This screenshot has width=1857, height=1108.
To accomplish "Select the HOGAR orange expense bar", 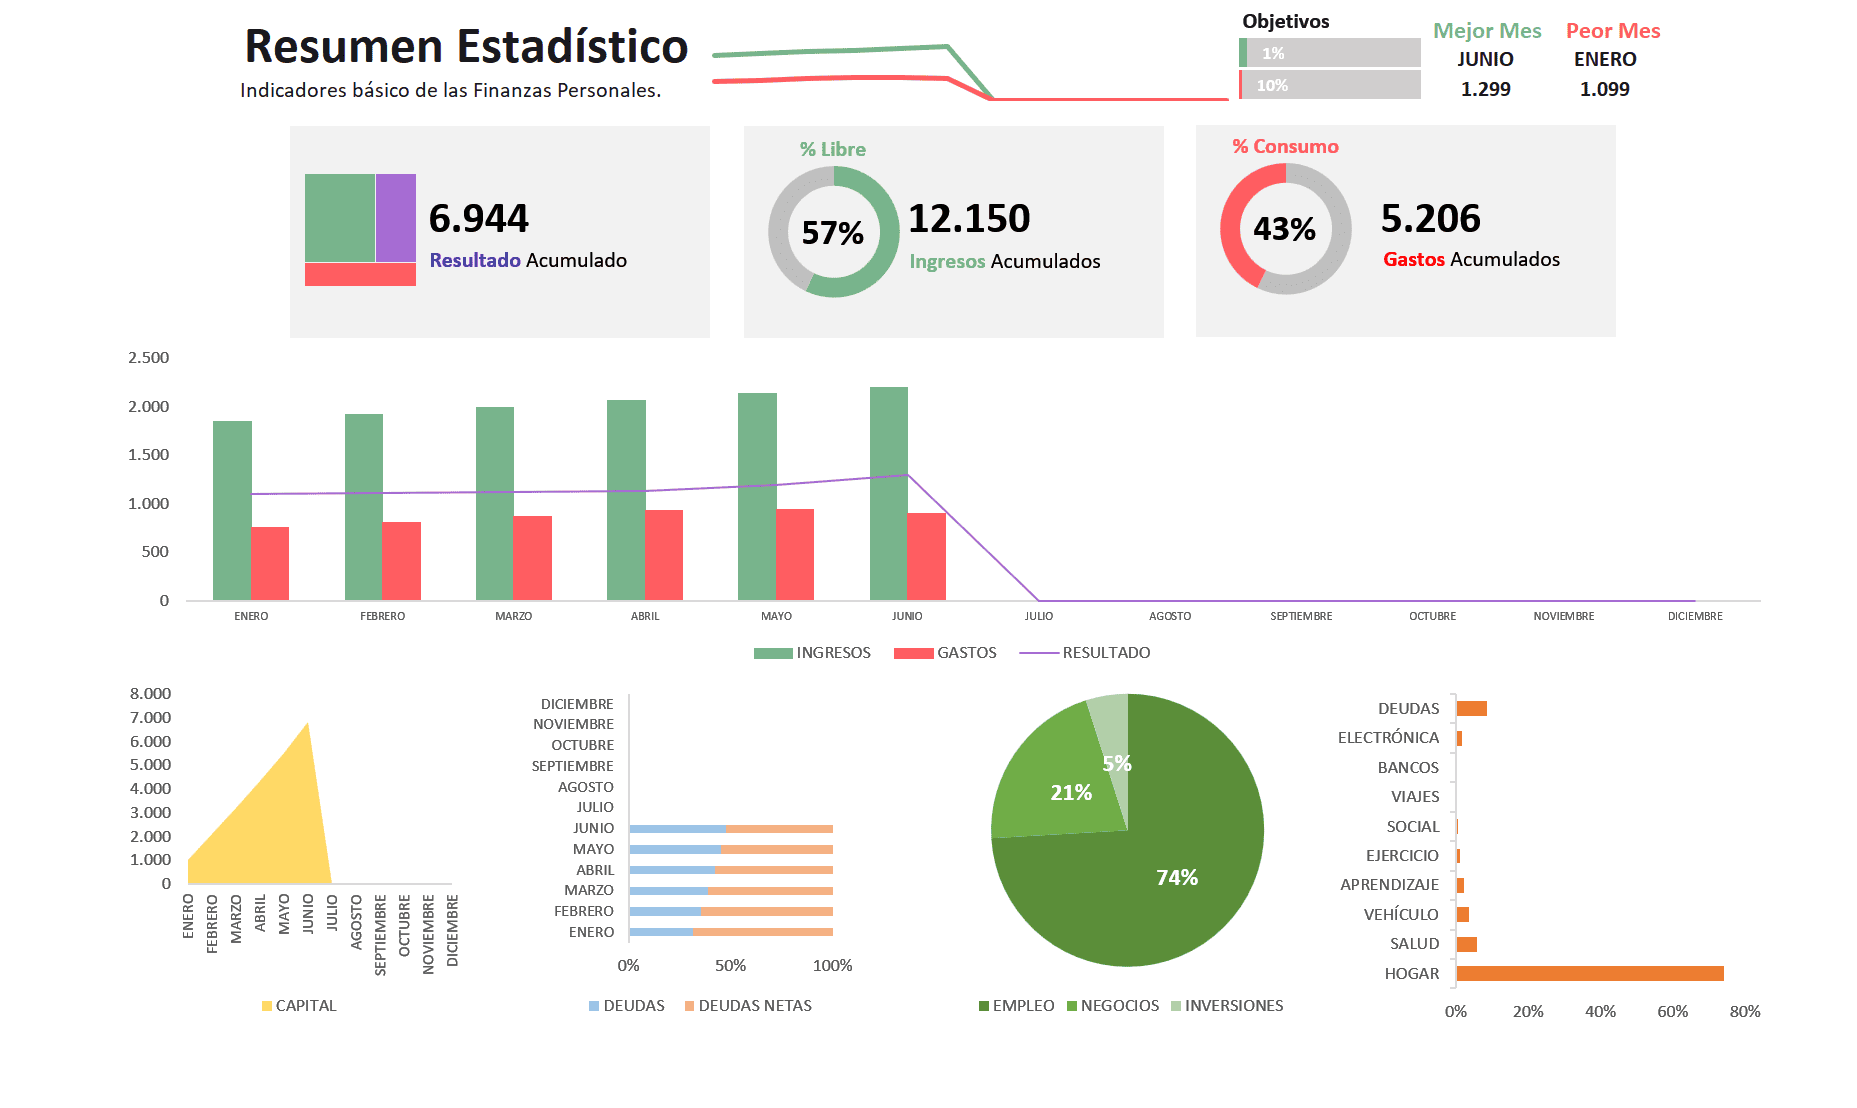I will pos(1589,974).
